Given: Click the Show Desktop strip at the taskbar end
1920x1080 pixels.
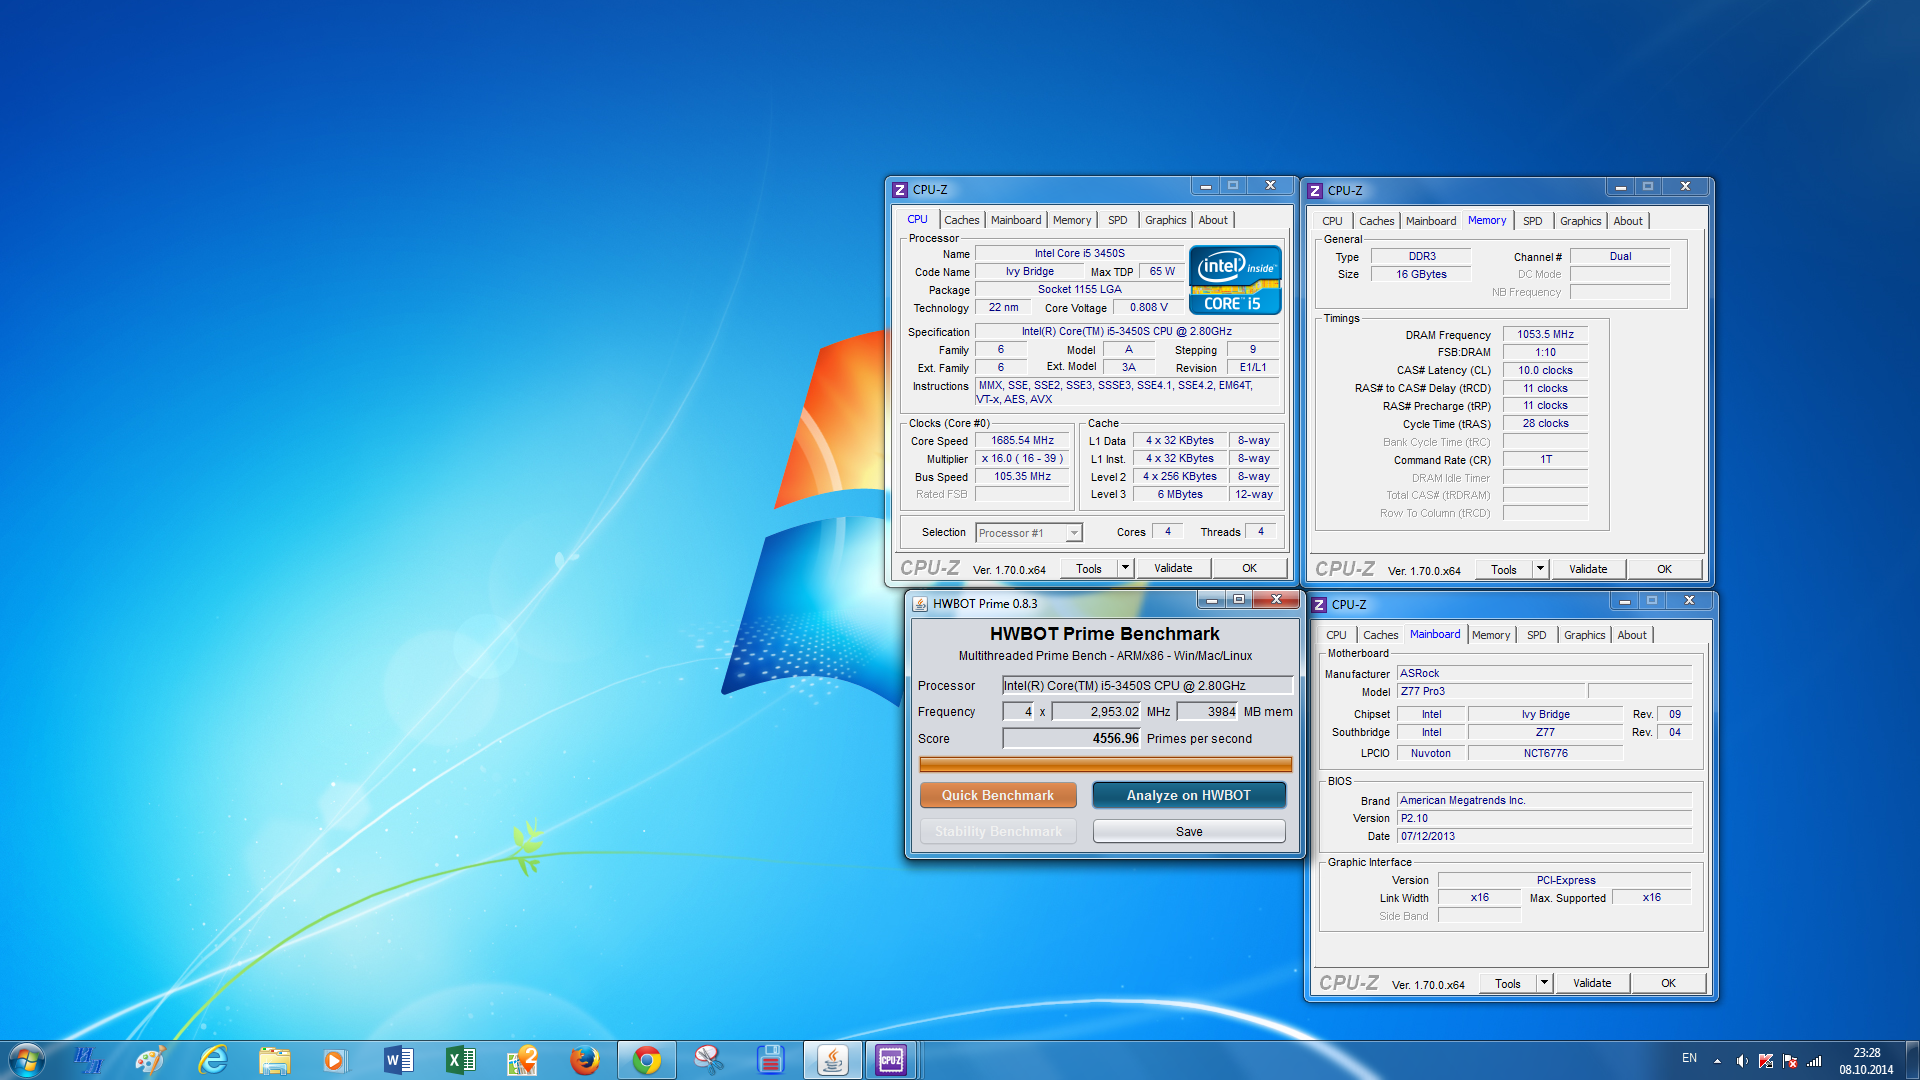Looking at the screenshot, I should [x=1912, y=1060].
